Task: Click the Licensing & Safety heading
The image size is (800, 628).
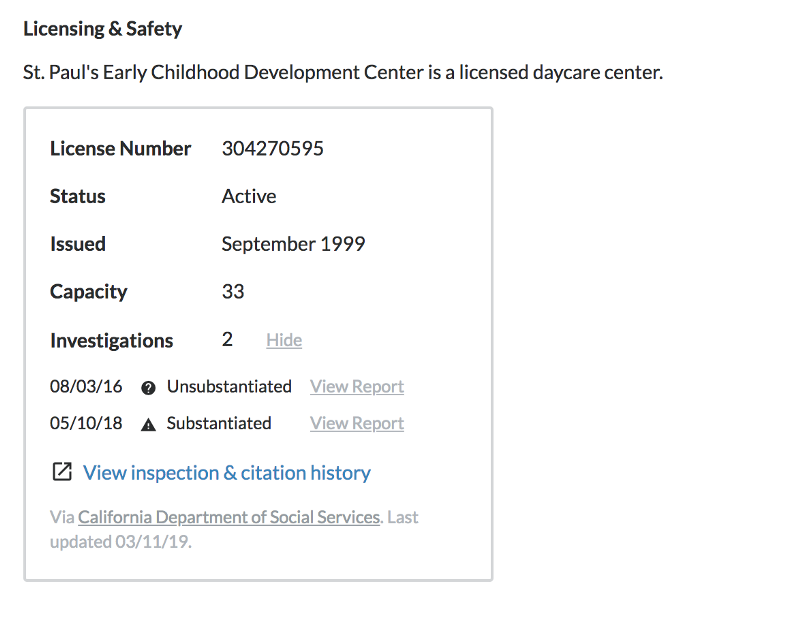Action: click(x=103, y=28)
